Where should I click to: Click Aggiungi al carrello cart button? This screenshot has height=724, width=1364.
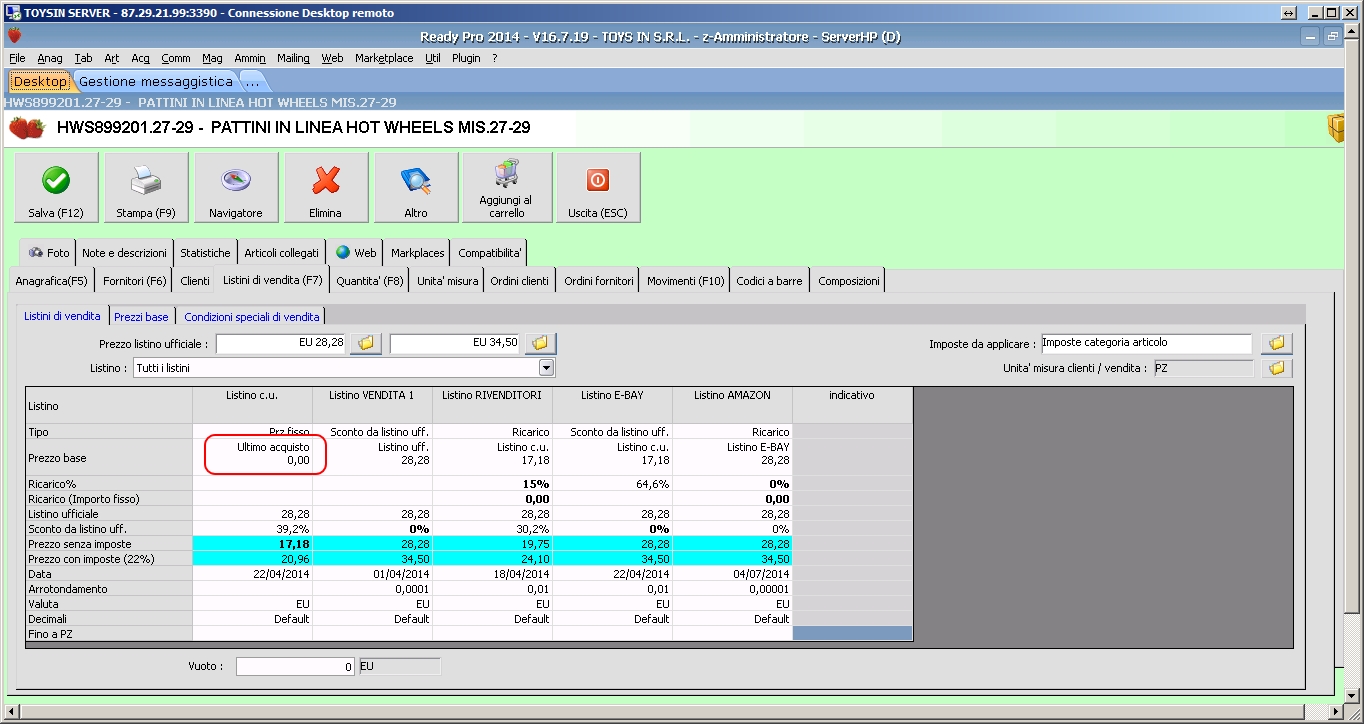(x=507, y=187)
